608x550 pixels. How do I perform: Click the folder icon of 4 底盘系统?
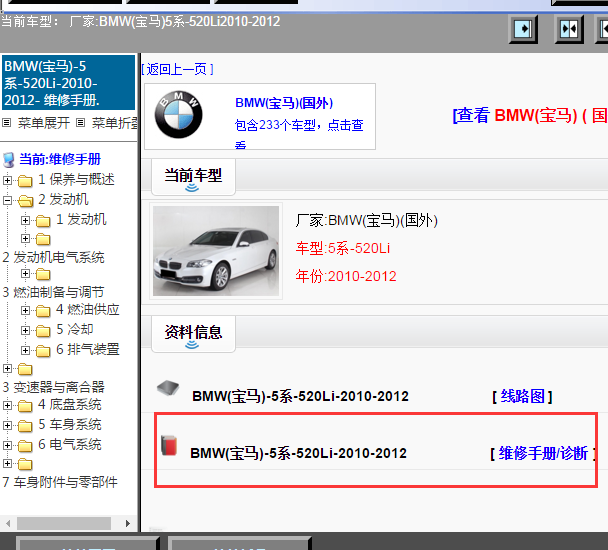[x=25, y=406]
